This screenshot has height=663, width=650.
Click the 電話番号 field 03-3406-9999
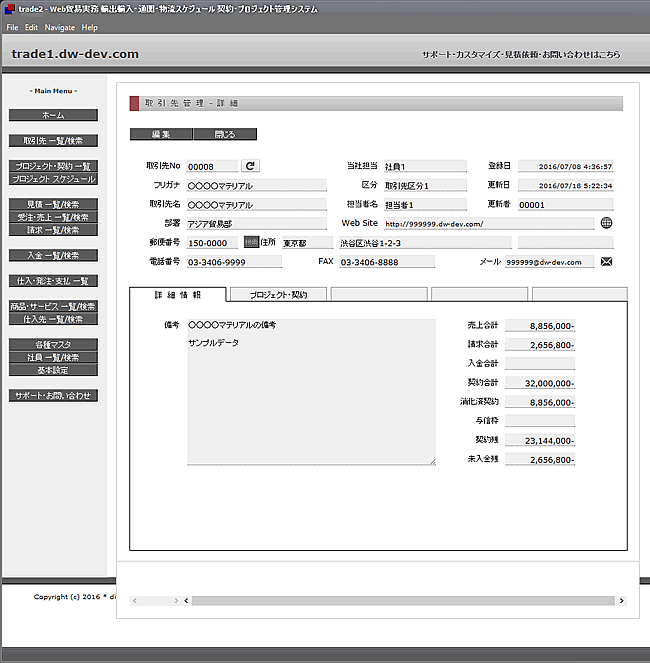point(234,262)
